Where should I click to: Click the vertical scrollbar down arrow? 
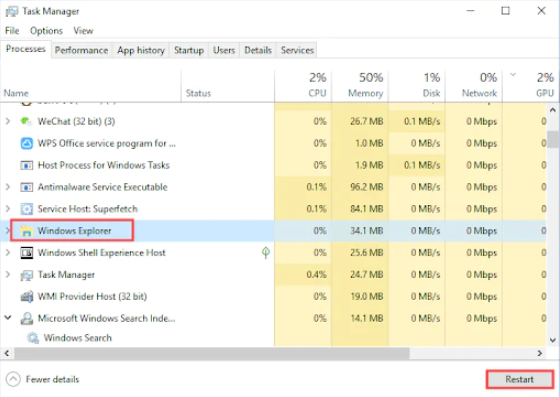click(553, 340)
